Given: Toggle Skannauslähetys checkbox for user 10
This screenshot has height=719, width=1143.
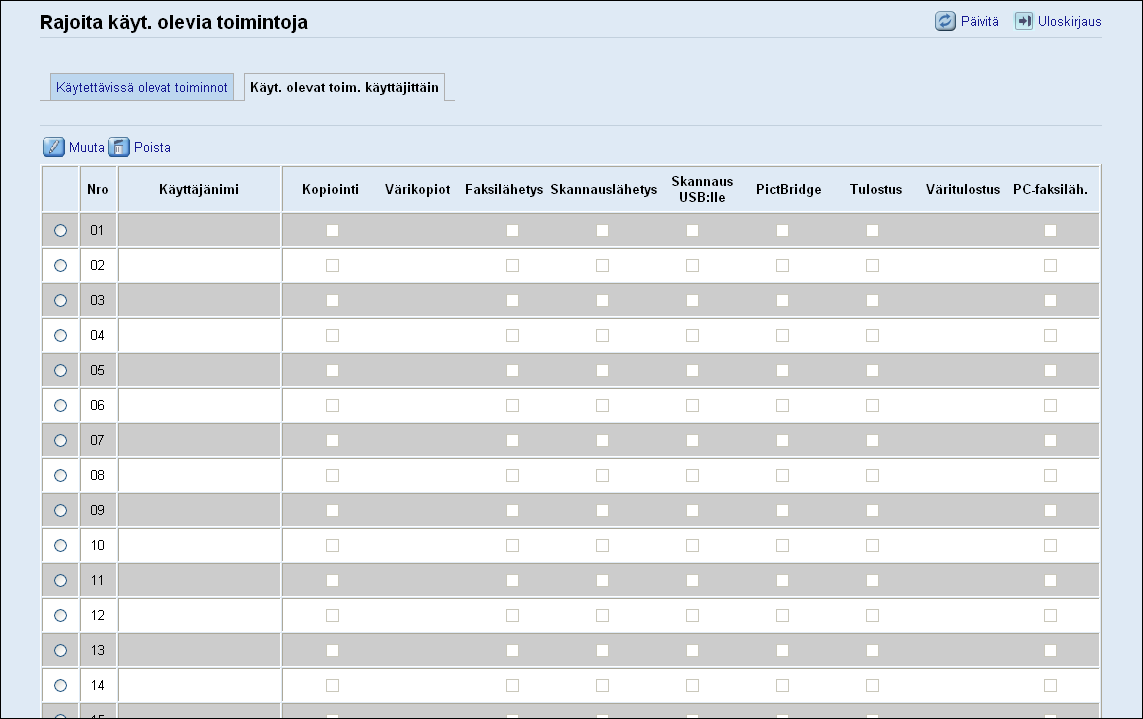Looking at the screenshot, I should [602, 545].
